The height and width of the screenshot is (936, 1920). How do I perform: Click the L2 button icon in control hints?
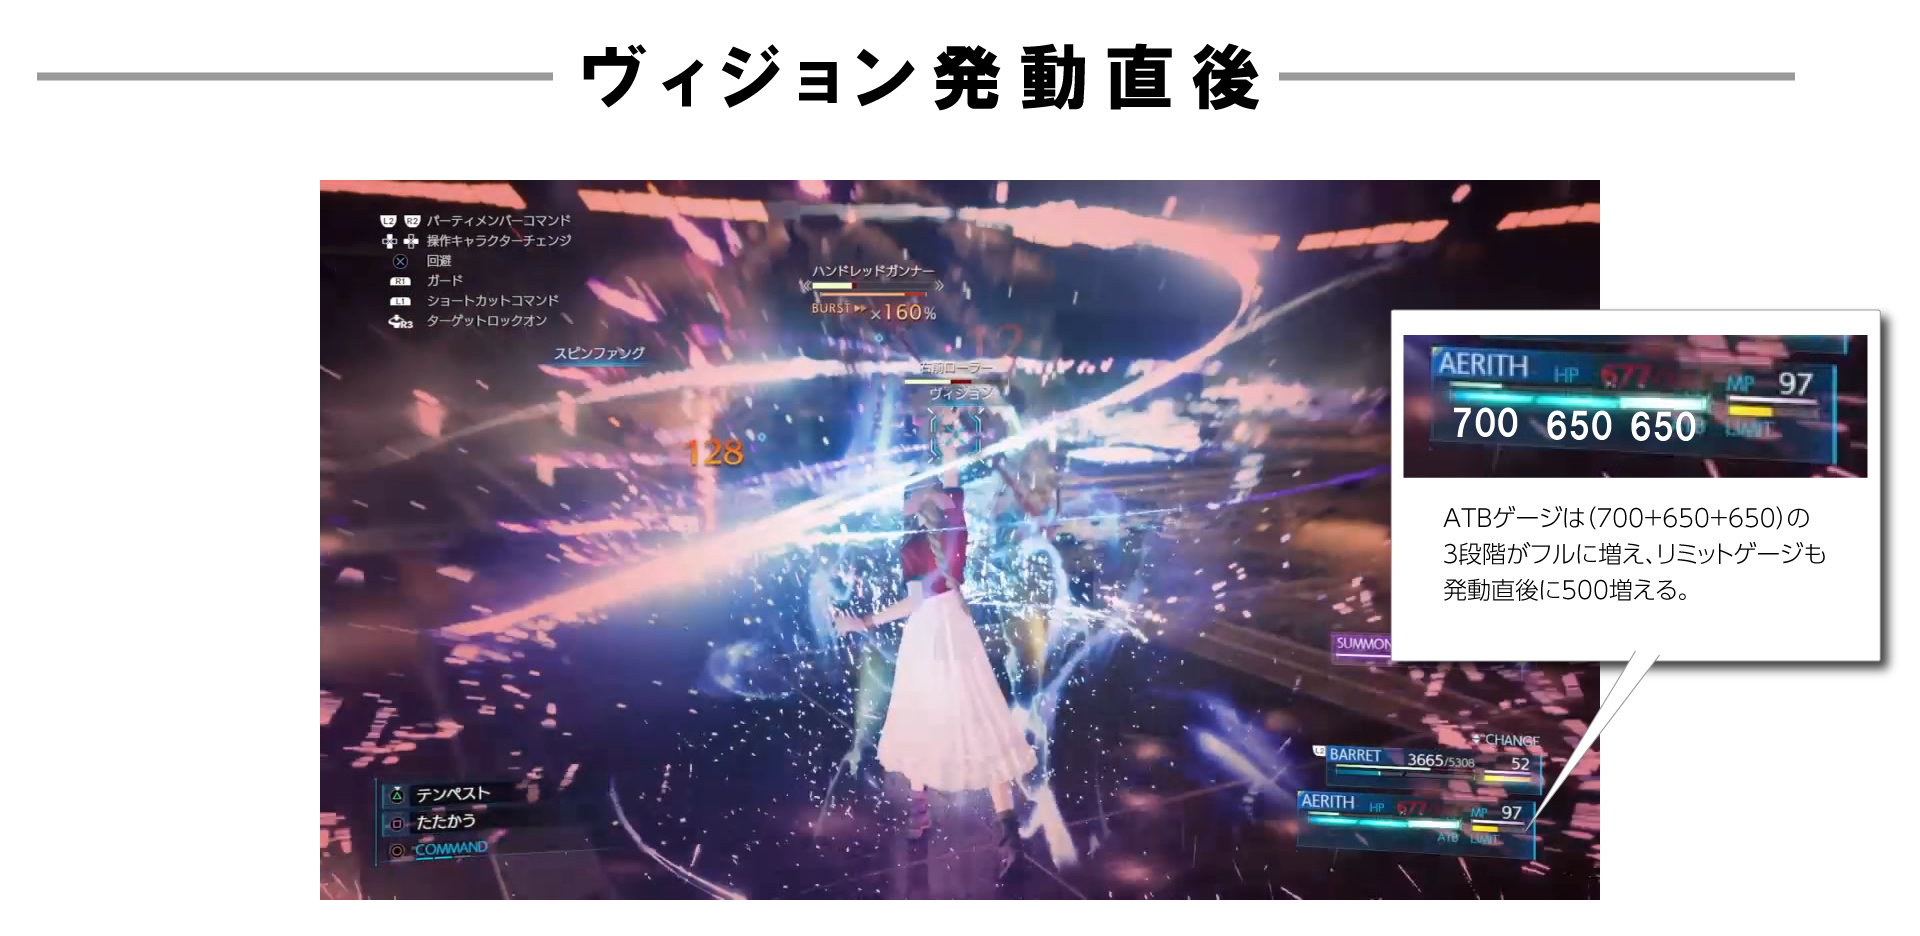coord(389,221)
